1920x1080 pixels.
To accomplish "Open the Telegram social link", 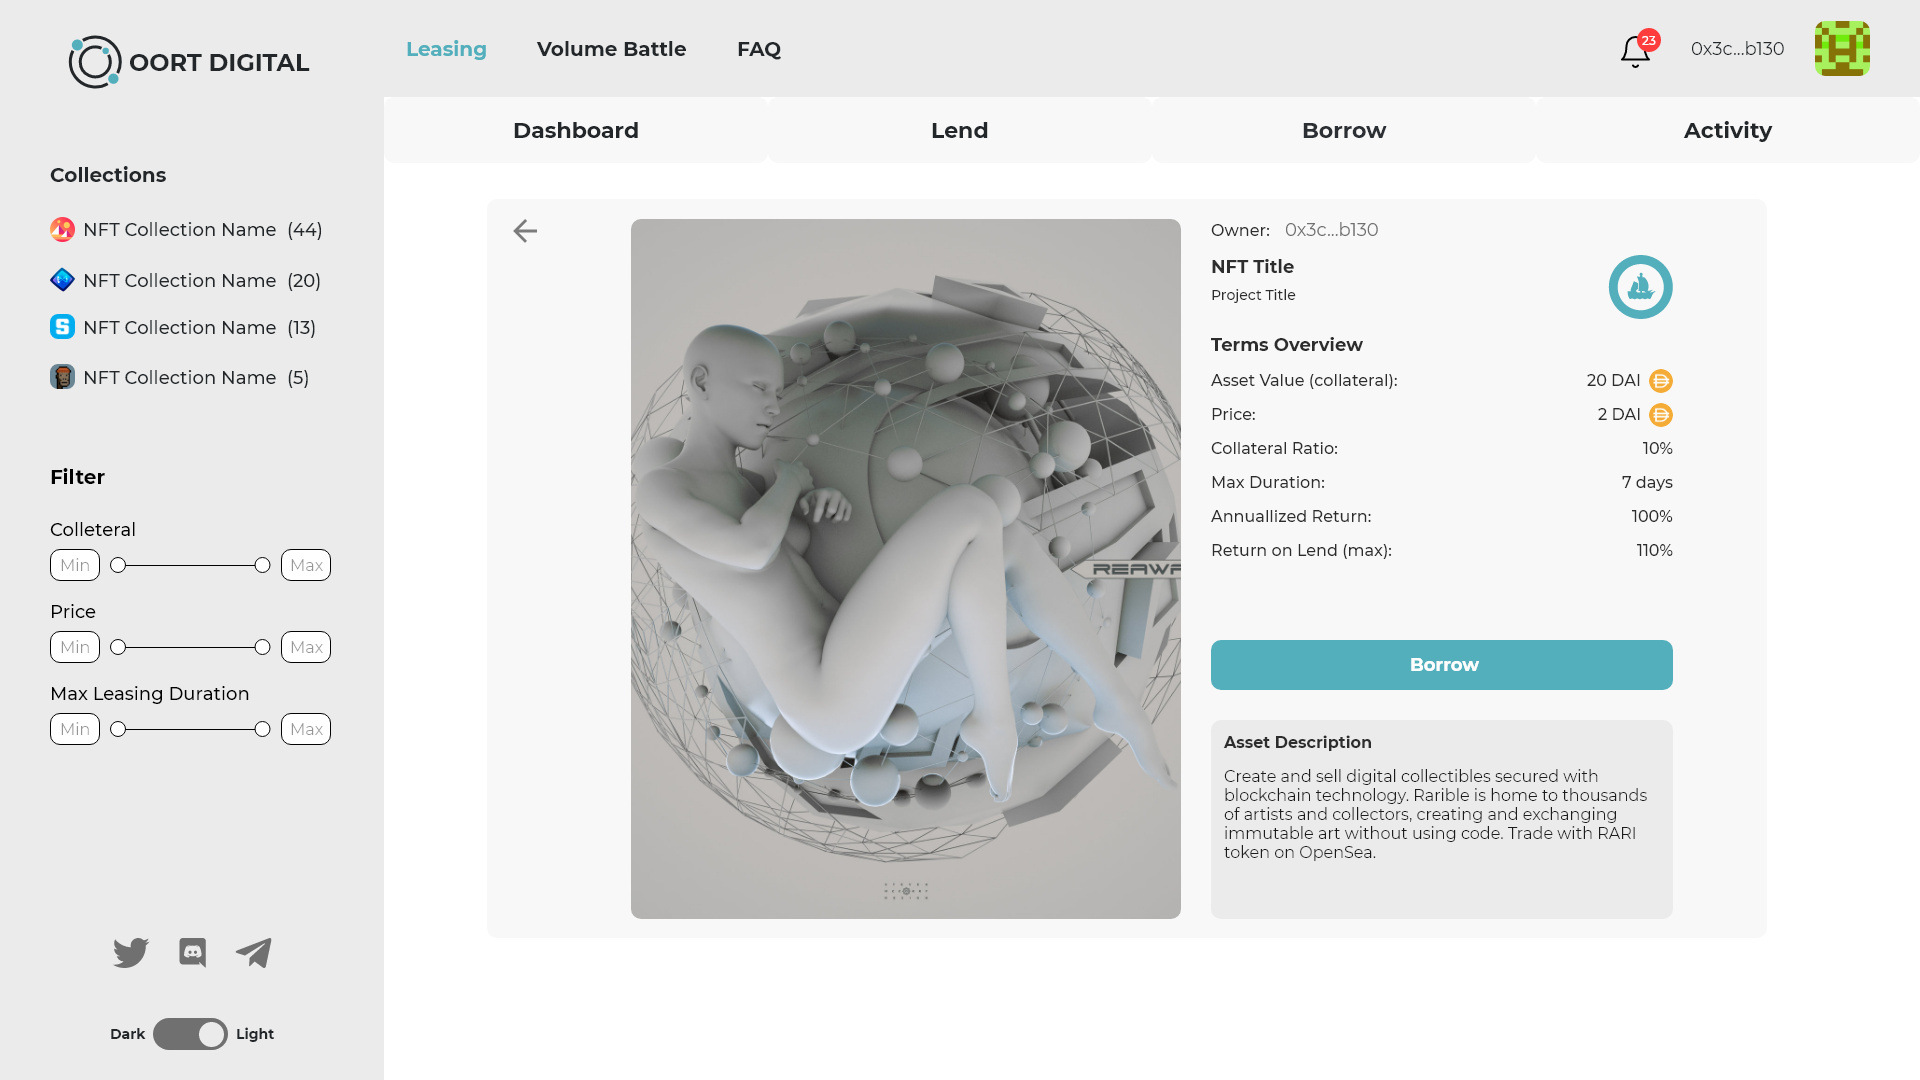I will tap(254, 953).
